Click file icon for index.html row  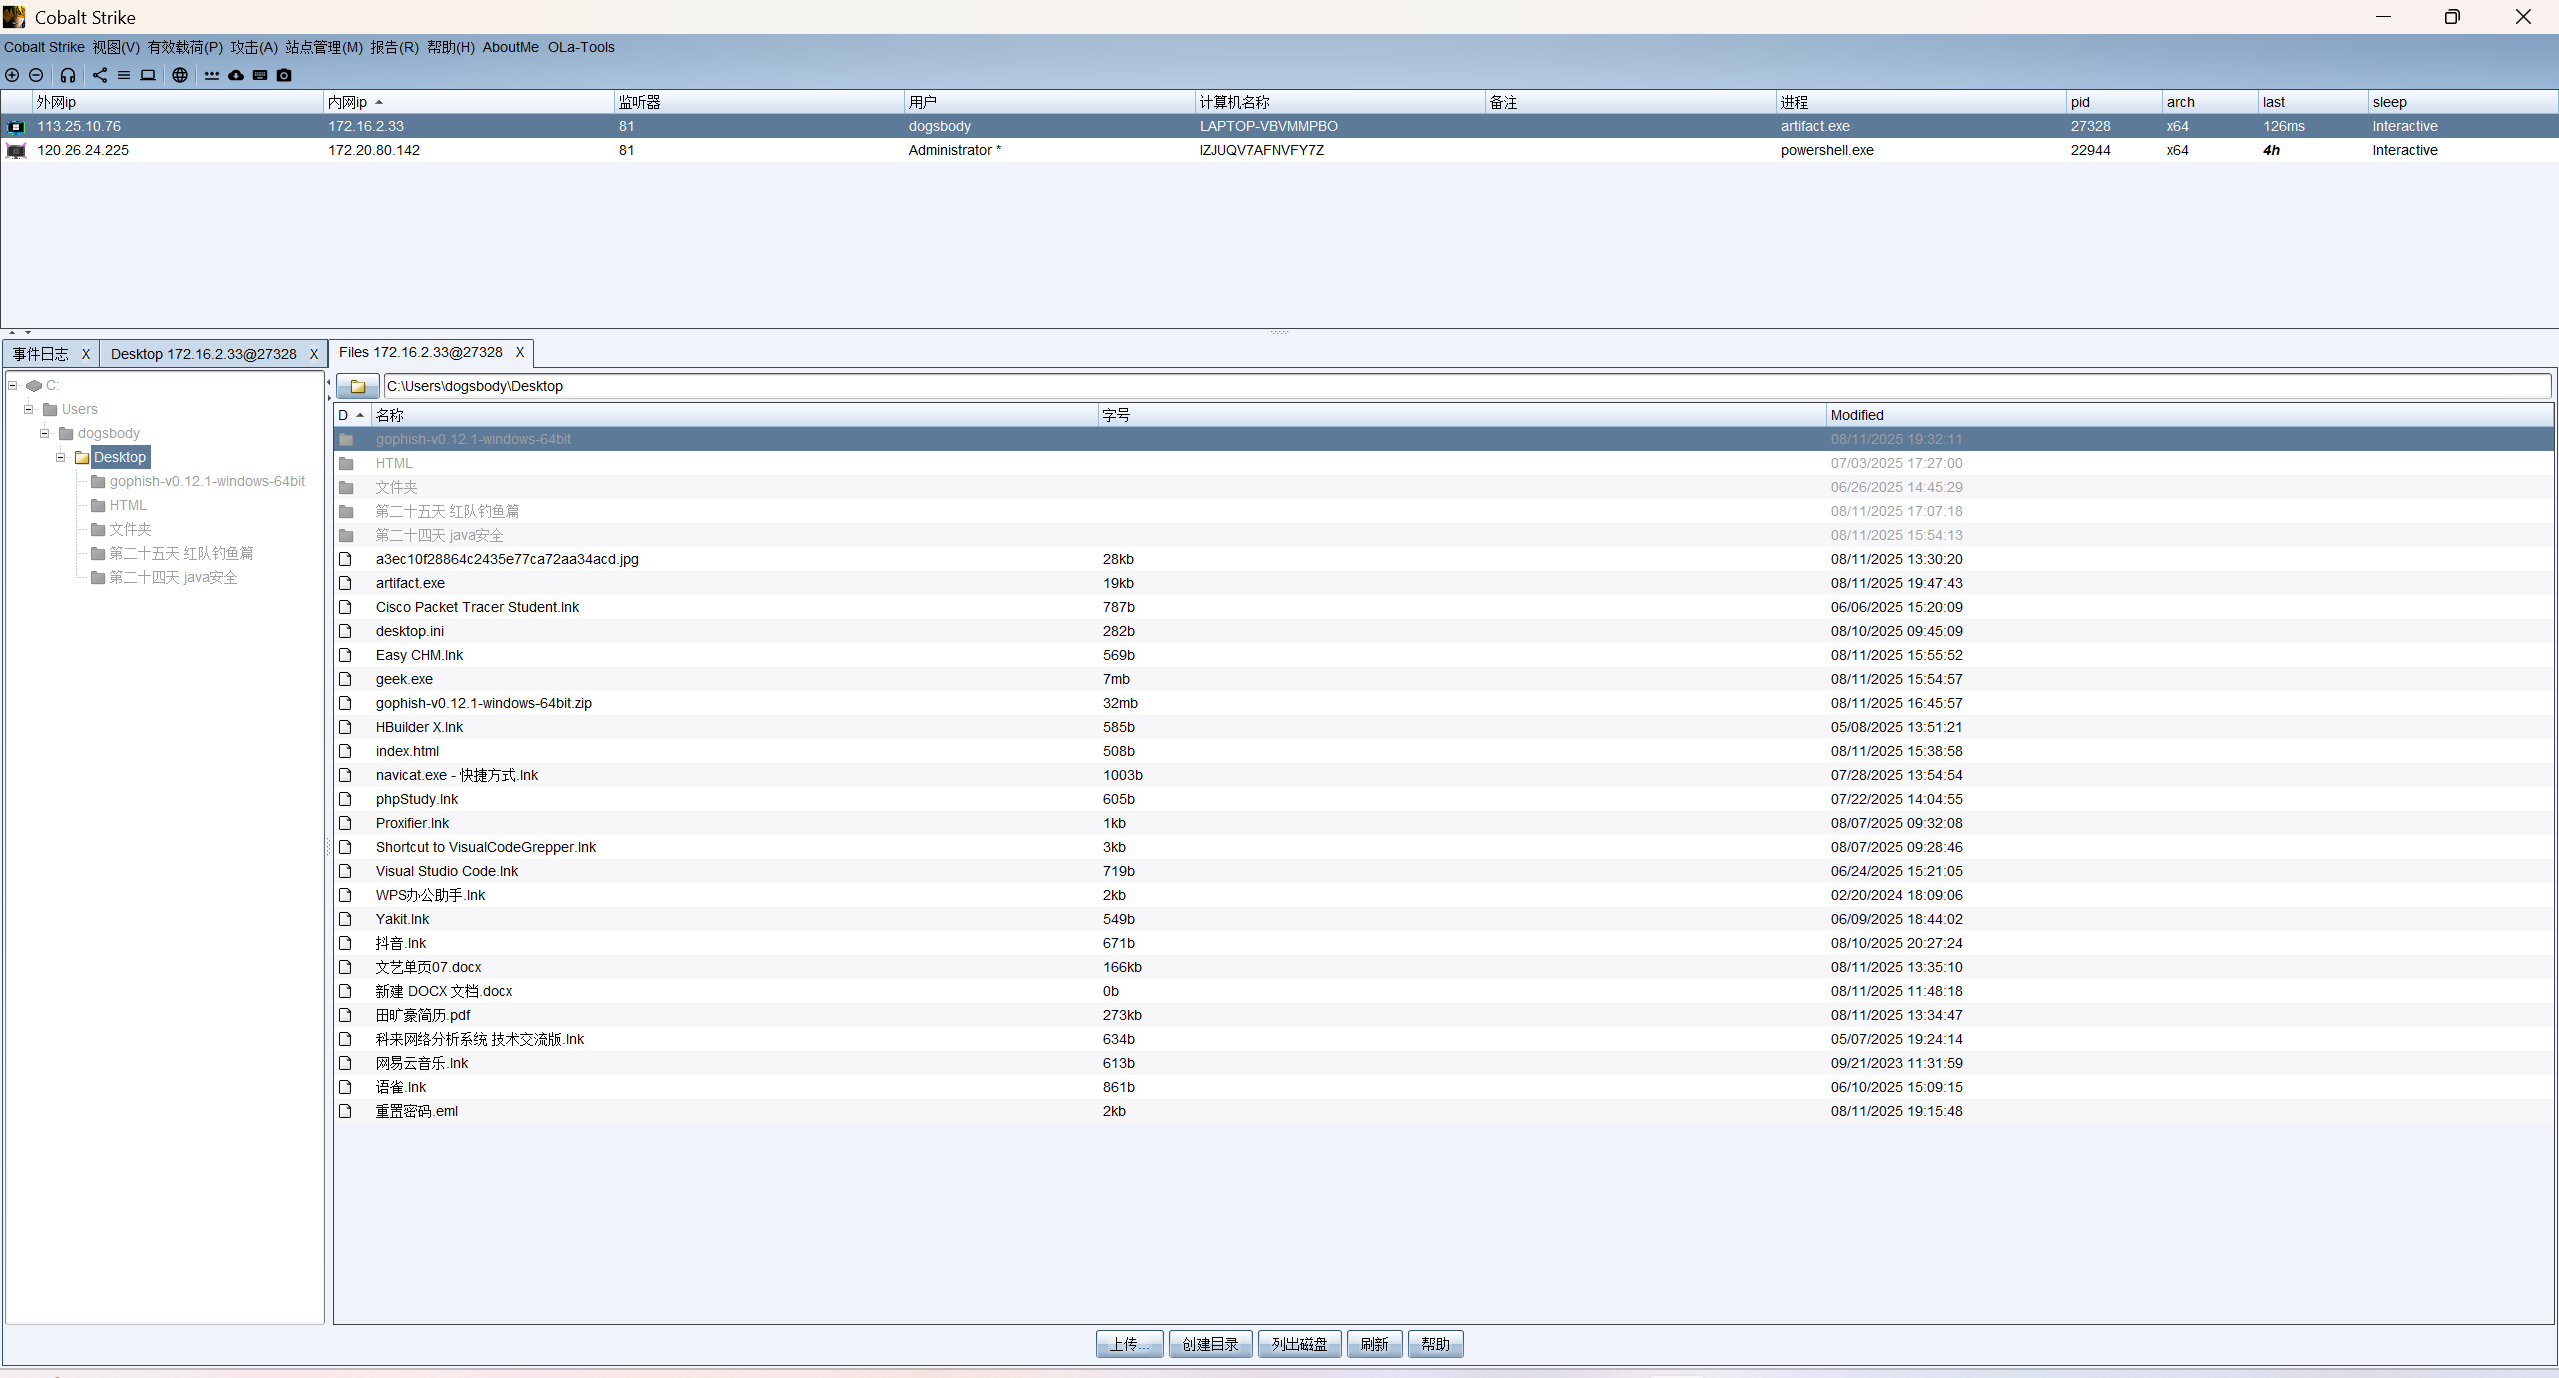coord(345,752)
